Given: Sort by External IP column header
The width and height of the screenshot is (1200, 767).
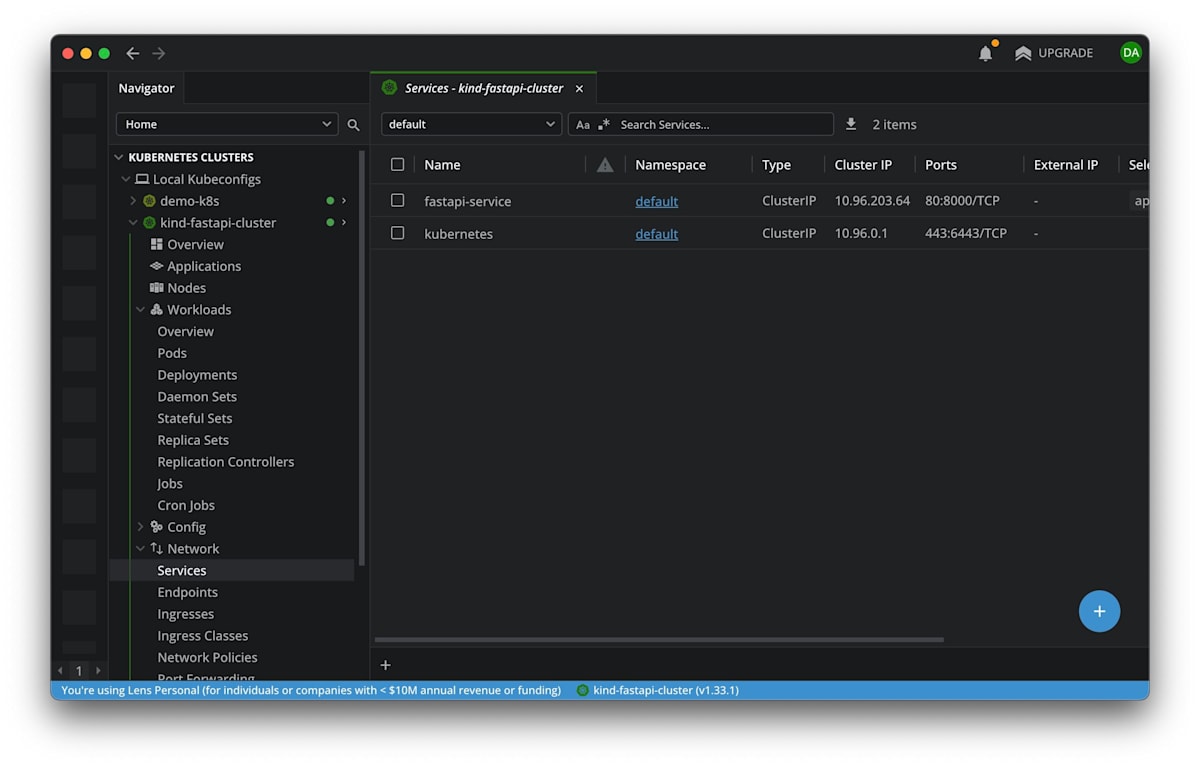Looking at the screenshot, I should (x=1066, y=165).
